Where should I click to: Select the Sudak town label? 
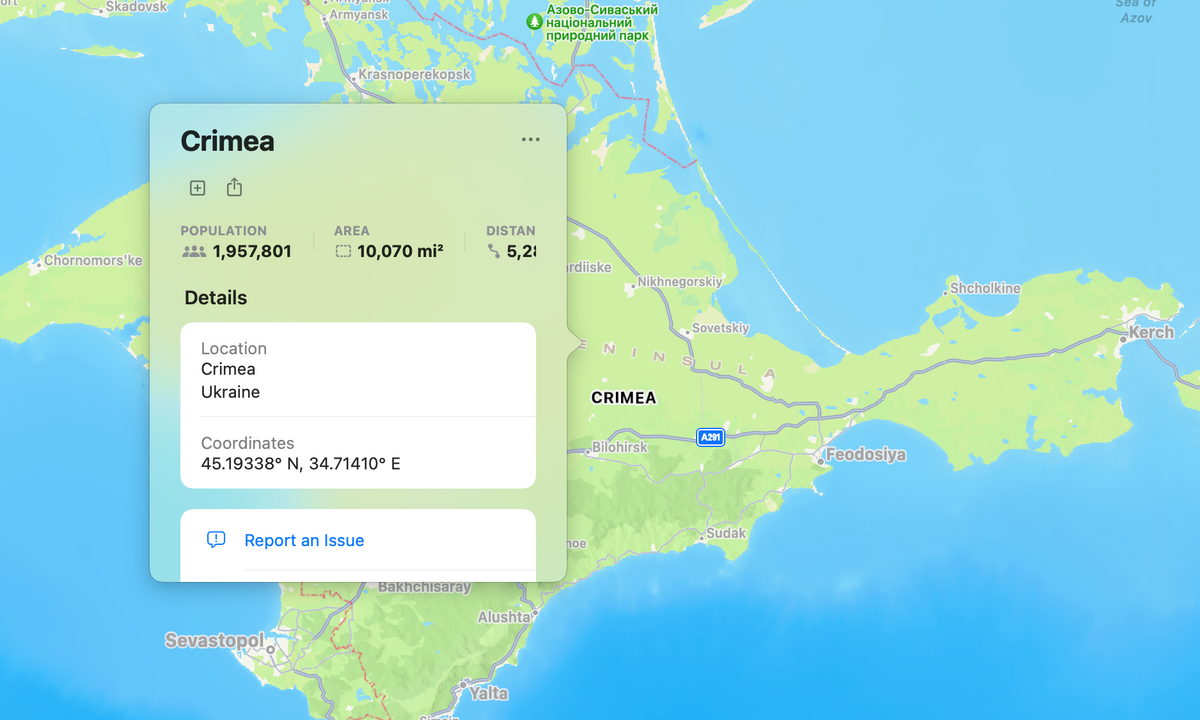point(726,533)
